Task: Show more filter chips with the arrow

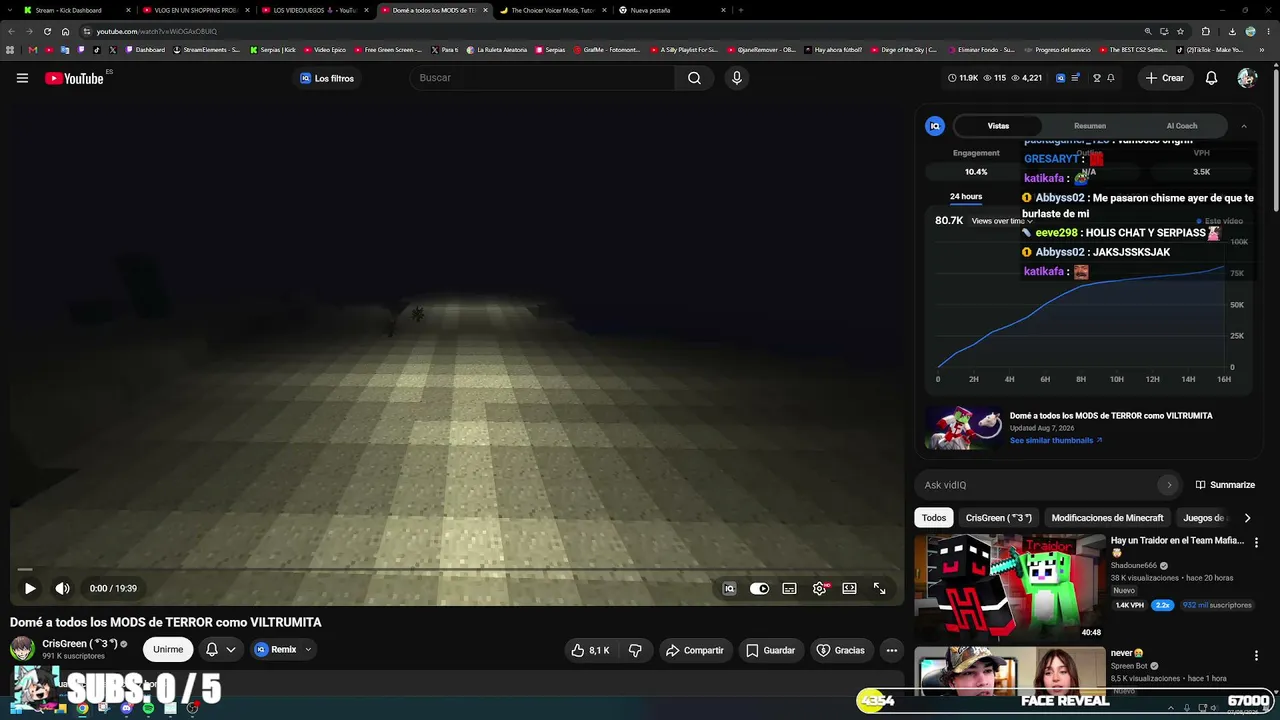Action: 1247,518
